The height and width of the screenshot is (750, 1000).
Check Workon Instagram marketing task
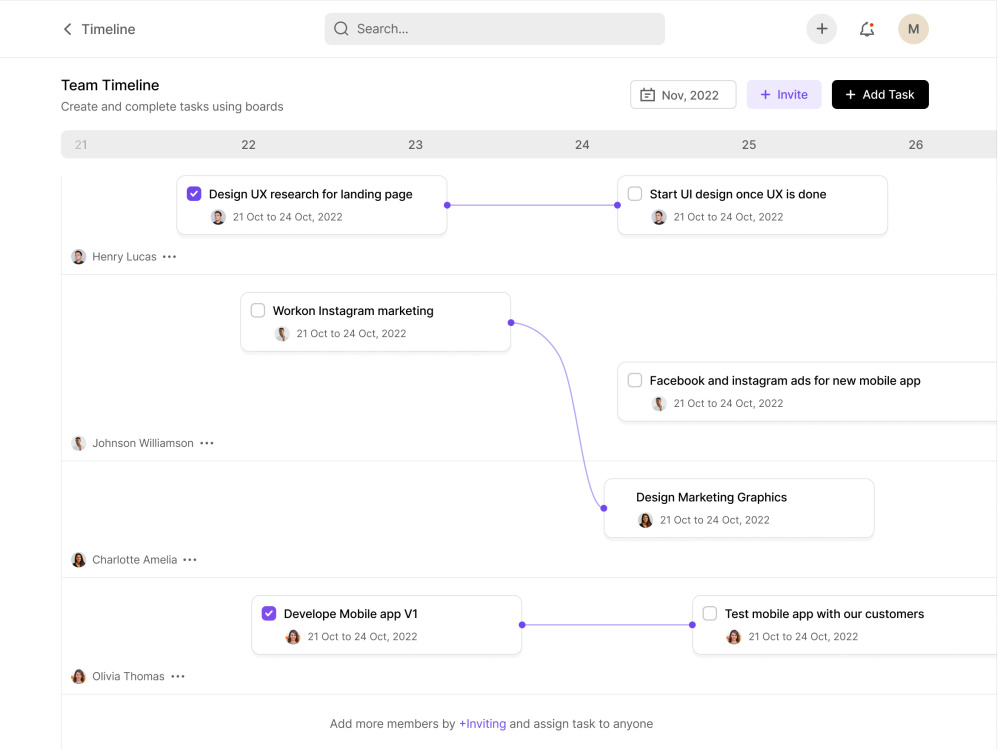click(x=258, y=311)
